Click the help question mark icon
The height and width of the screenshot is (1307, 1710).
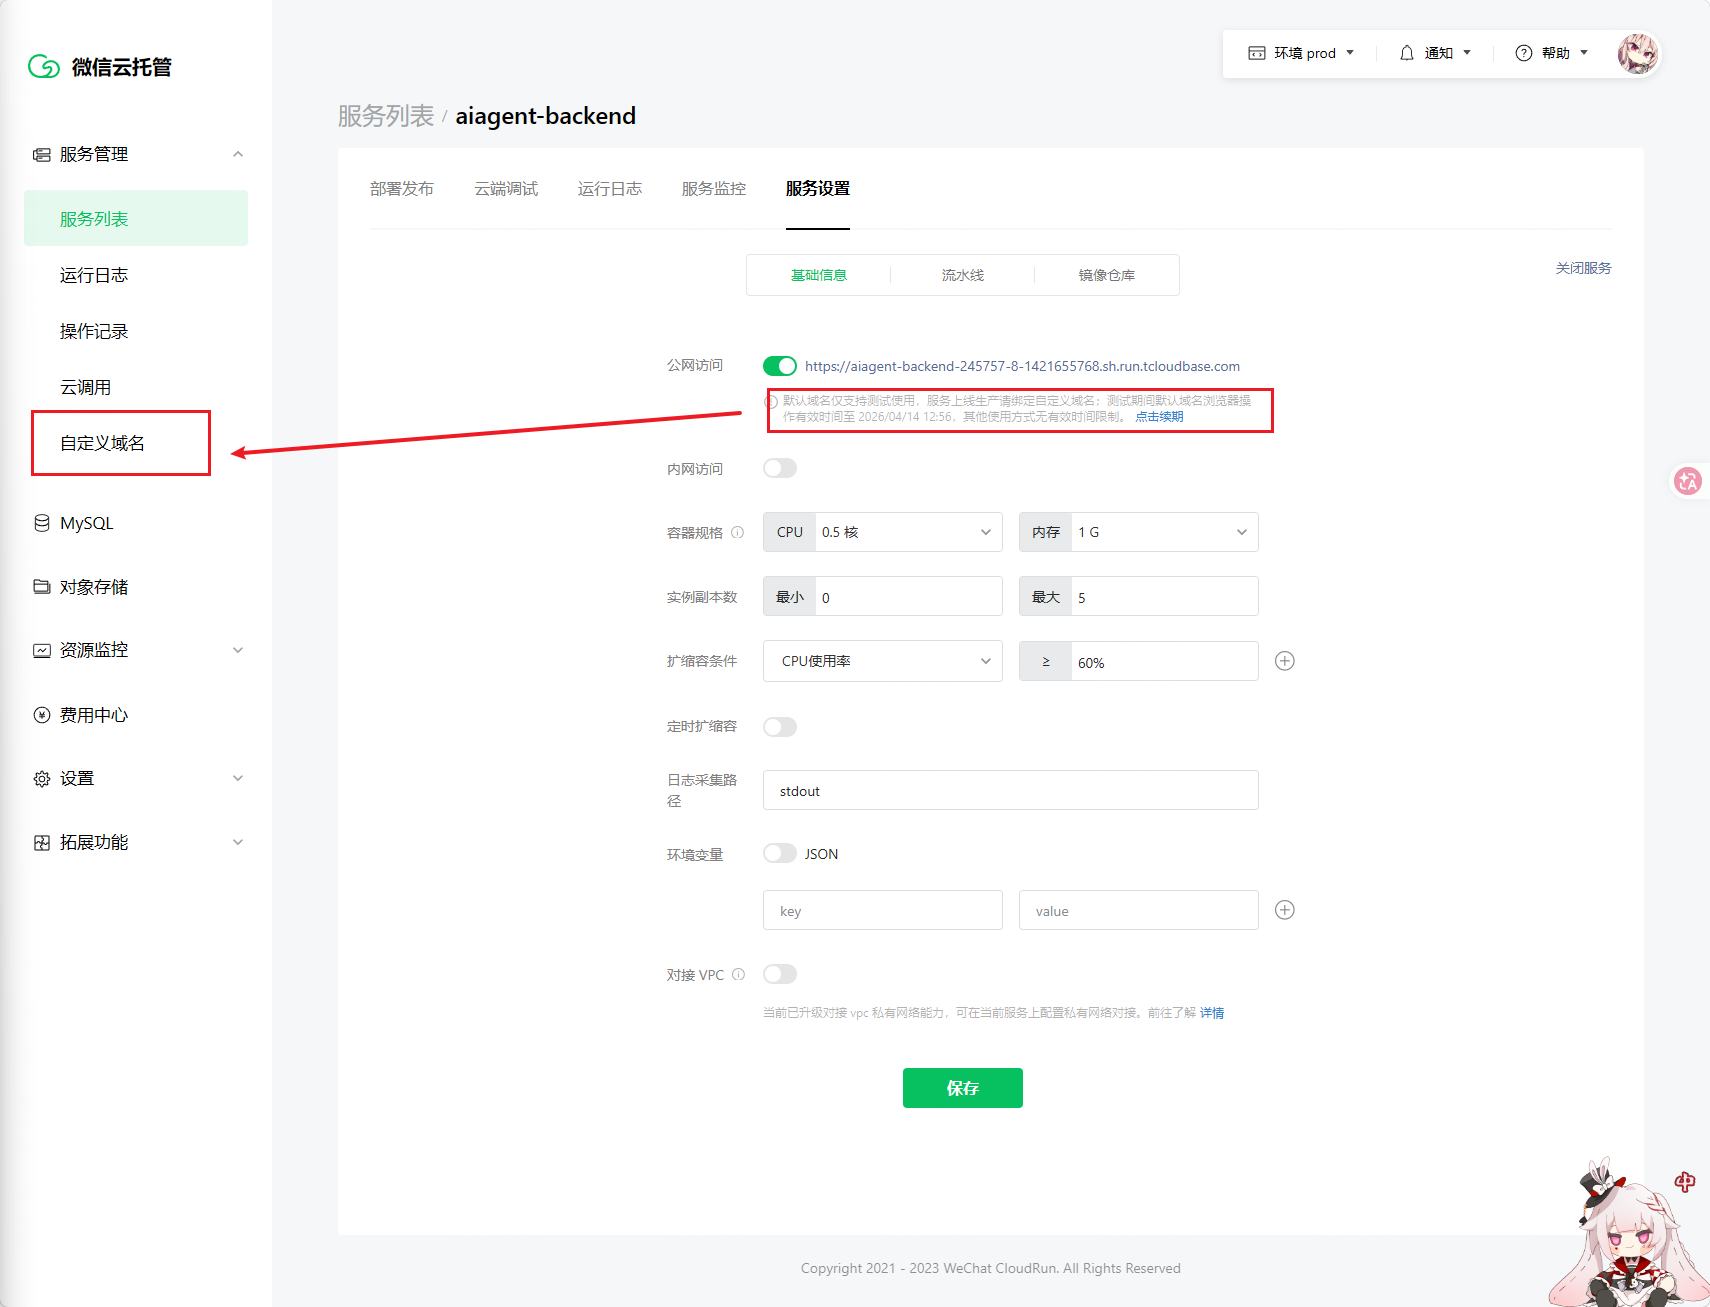point(1523,53)
